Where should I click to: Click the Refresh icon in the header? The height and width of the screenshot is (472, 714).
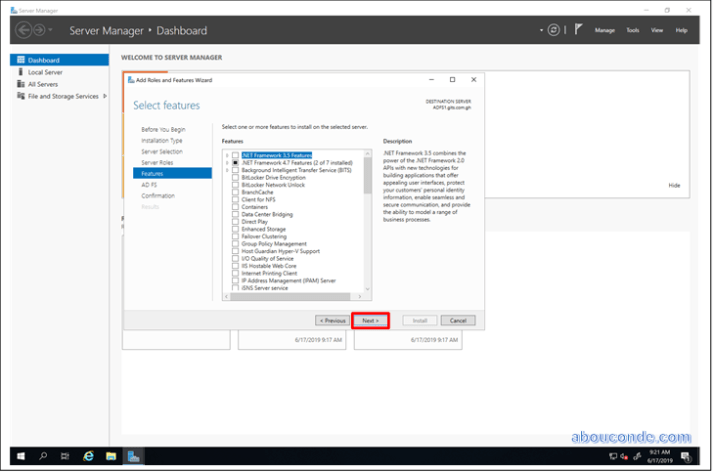coord(553,30)
